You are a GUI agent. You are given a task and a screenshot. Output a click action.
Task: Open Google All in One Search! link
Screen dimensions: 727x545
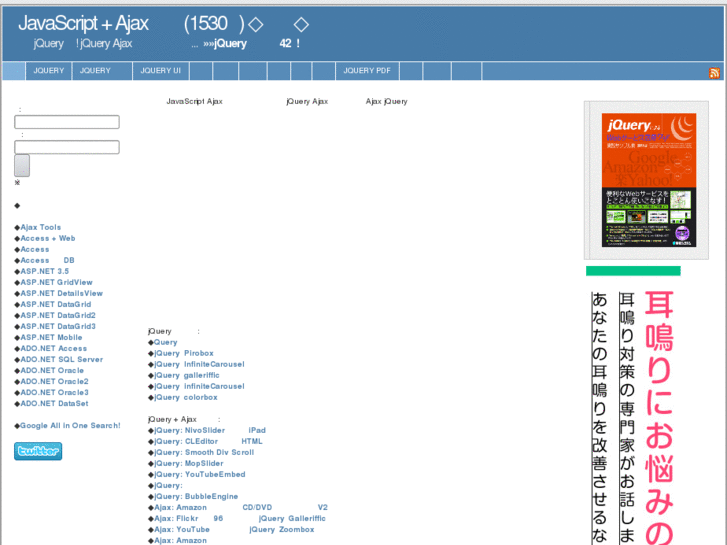[70, 426]
